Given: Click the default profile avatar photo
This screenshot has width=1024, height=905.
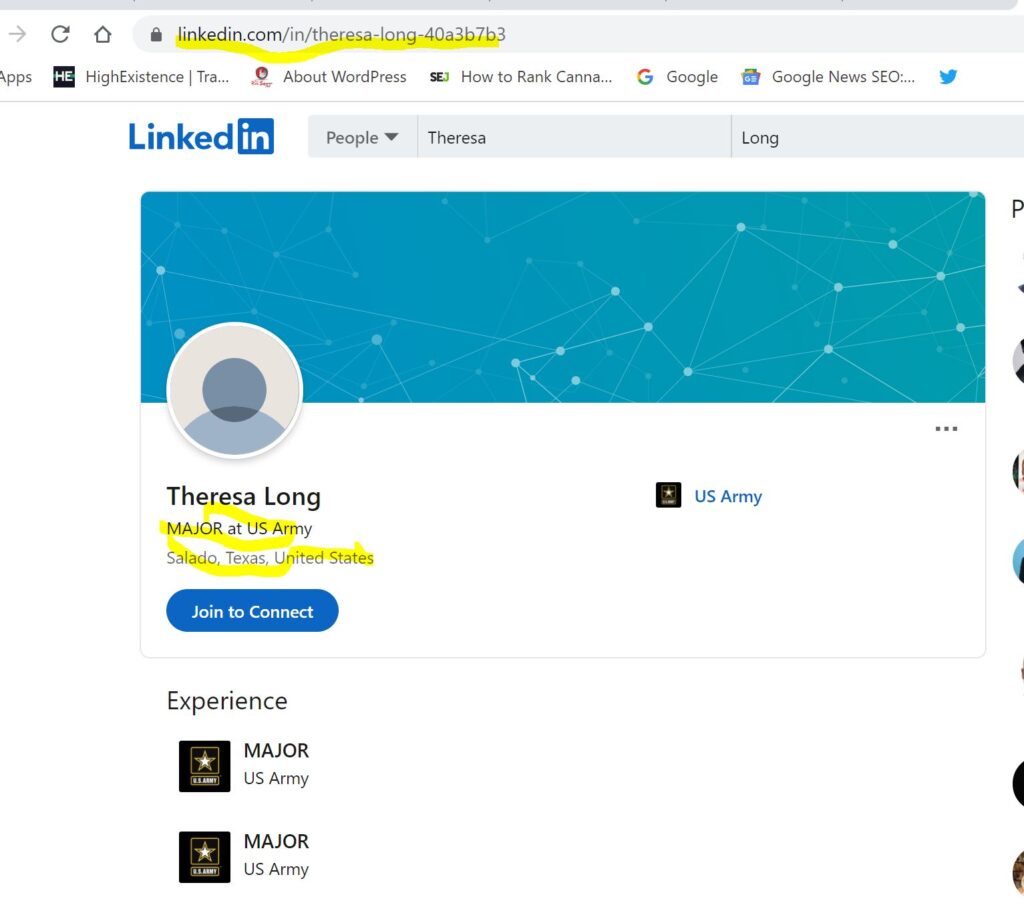Looking at the screenshot, I should [234, 390].
